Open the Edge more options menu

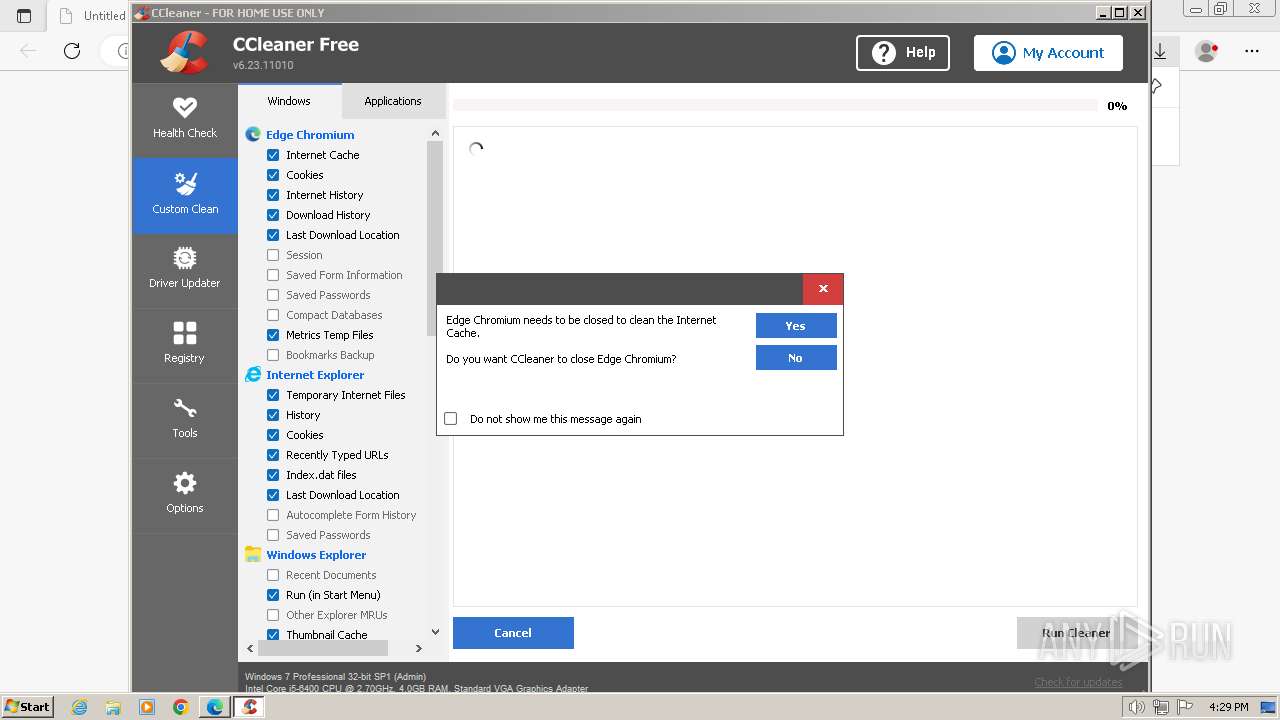click(x=1252, y=51)
